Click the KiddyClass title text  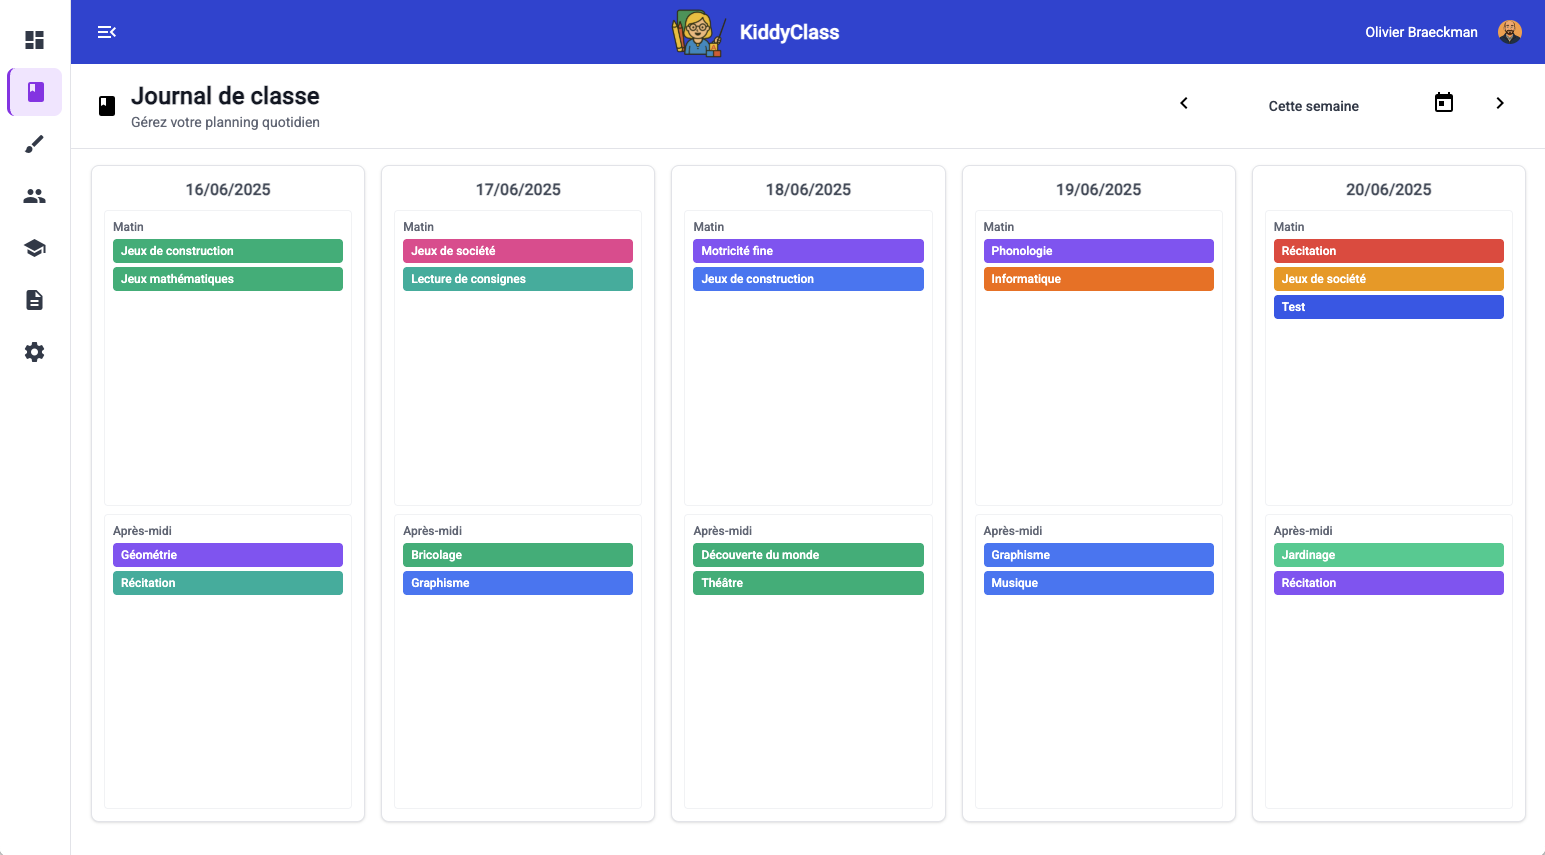[789, 32]
